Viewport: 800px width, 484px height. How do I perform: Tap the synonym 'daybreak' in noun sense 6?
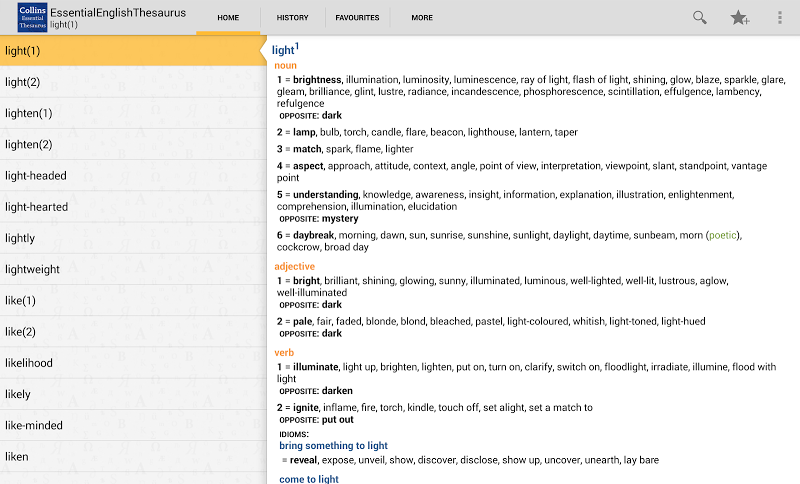tap(313, 235)
